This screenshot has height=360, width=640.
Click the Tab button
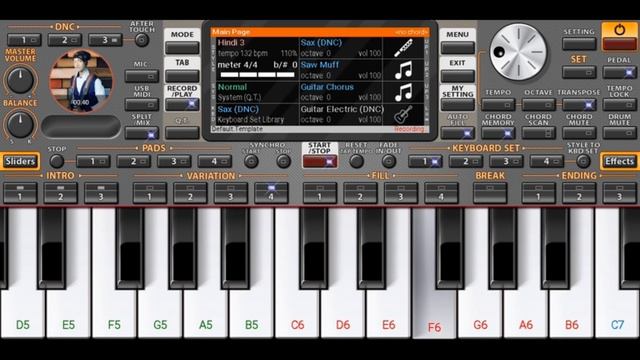pos(182,76)
